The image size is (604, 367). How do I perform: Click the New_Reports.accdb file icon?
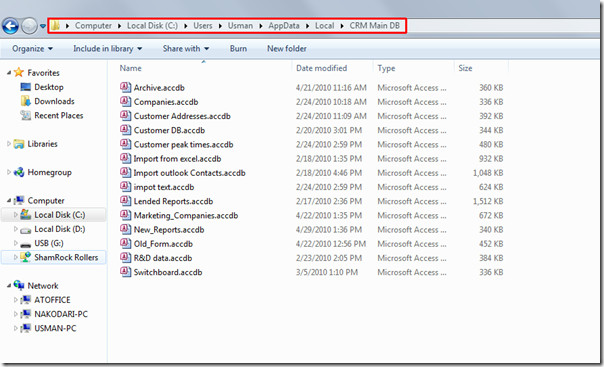coord(125,230)
